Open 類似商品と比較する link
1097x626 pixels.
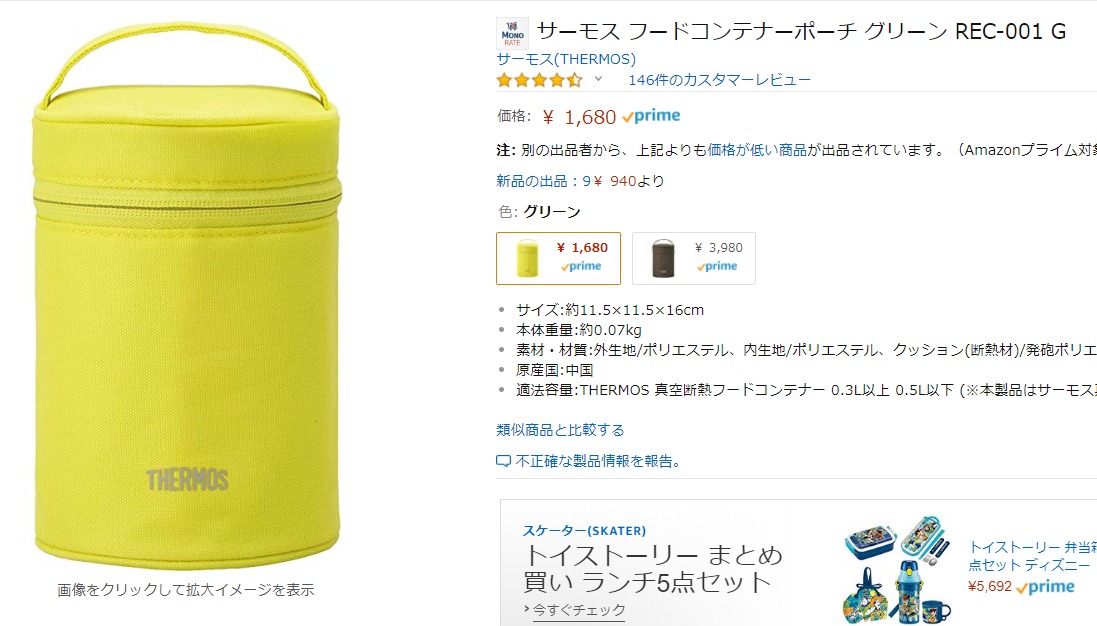[560, 429]
